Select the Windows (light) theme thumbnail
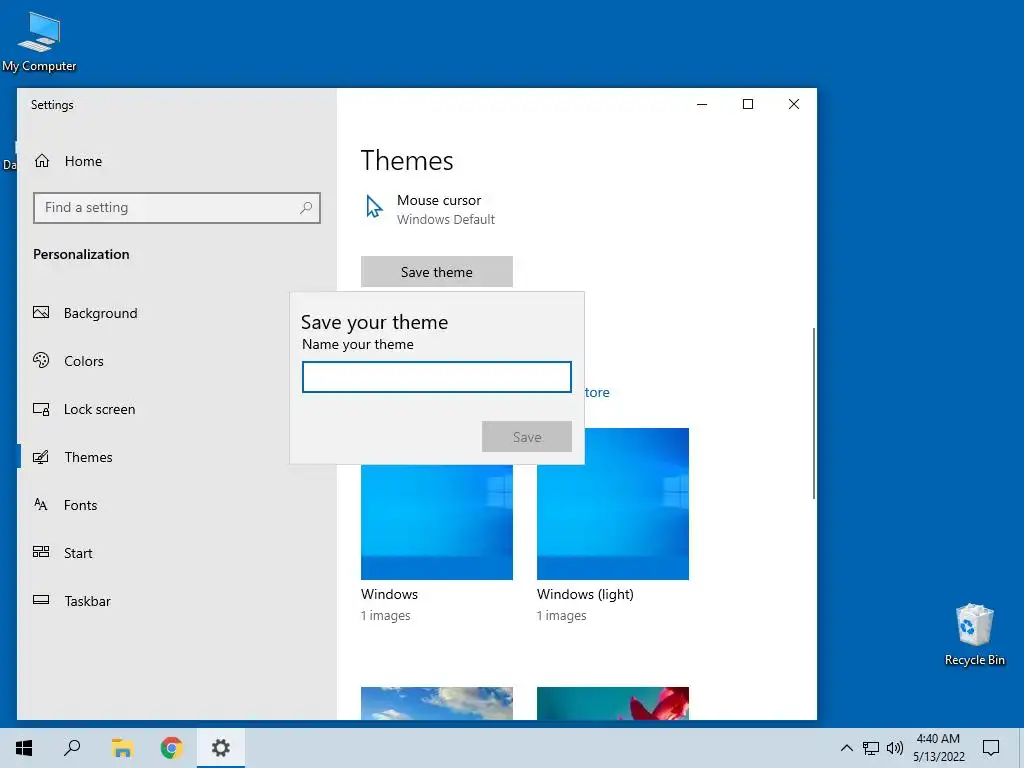 point(613,504)
